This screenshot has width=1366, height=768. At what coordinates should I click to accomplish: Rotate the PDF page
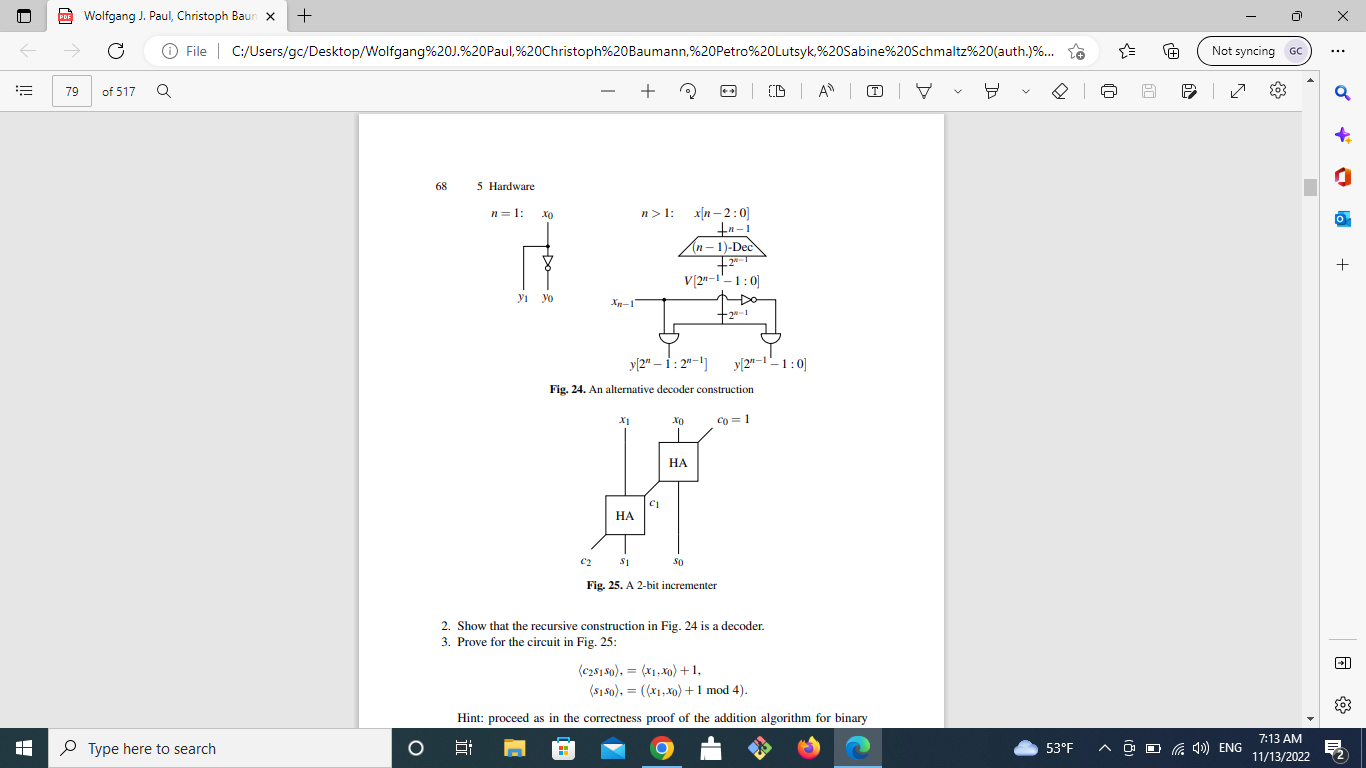coord(687,90)
